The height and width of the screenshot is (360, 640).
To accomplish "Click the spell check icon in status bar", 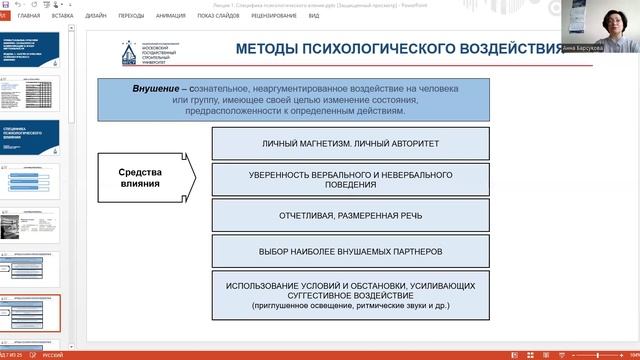I will 33,356.
